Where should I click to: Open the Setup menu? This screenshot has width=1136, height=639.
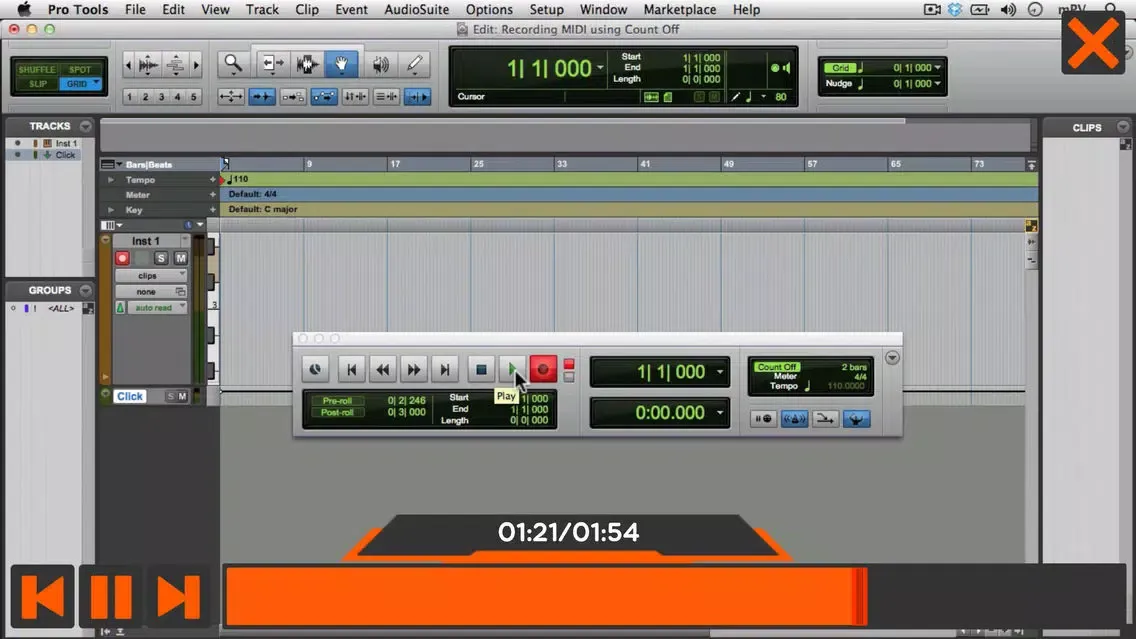[x=546, y=9]
